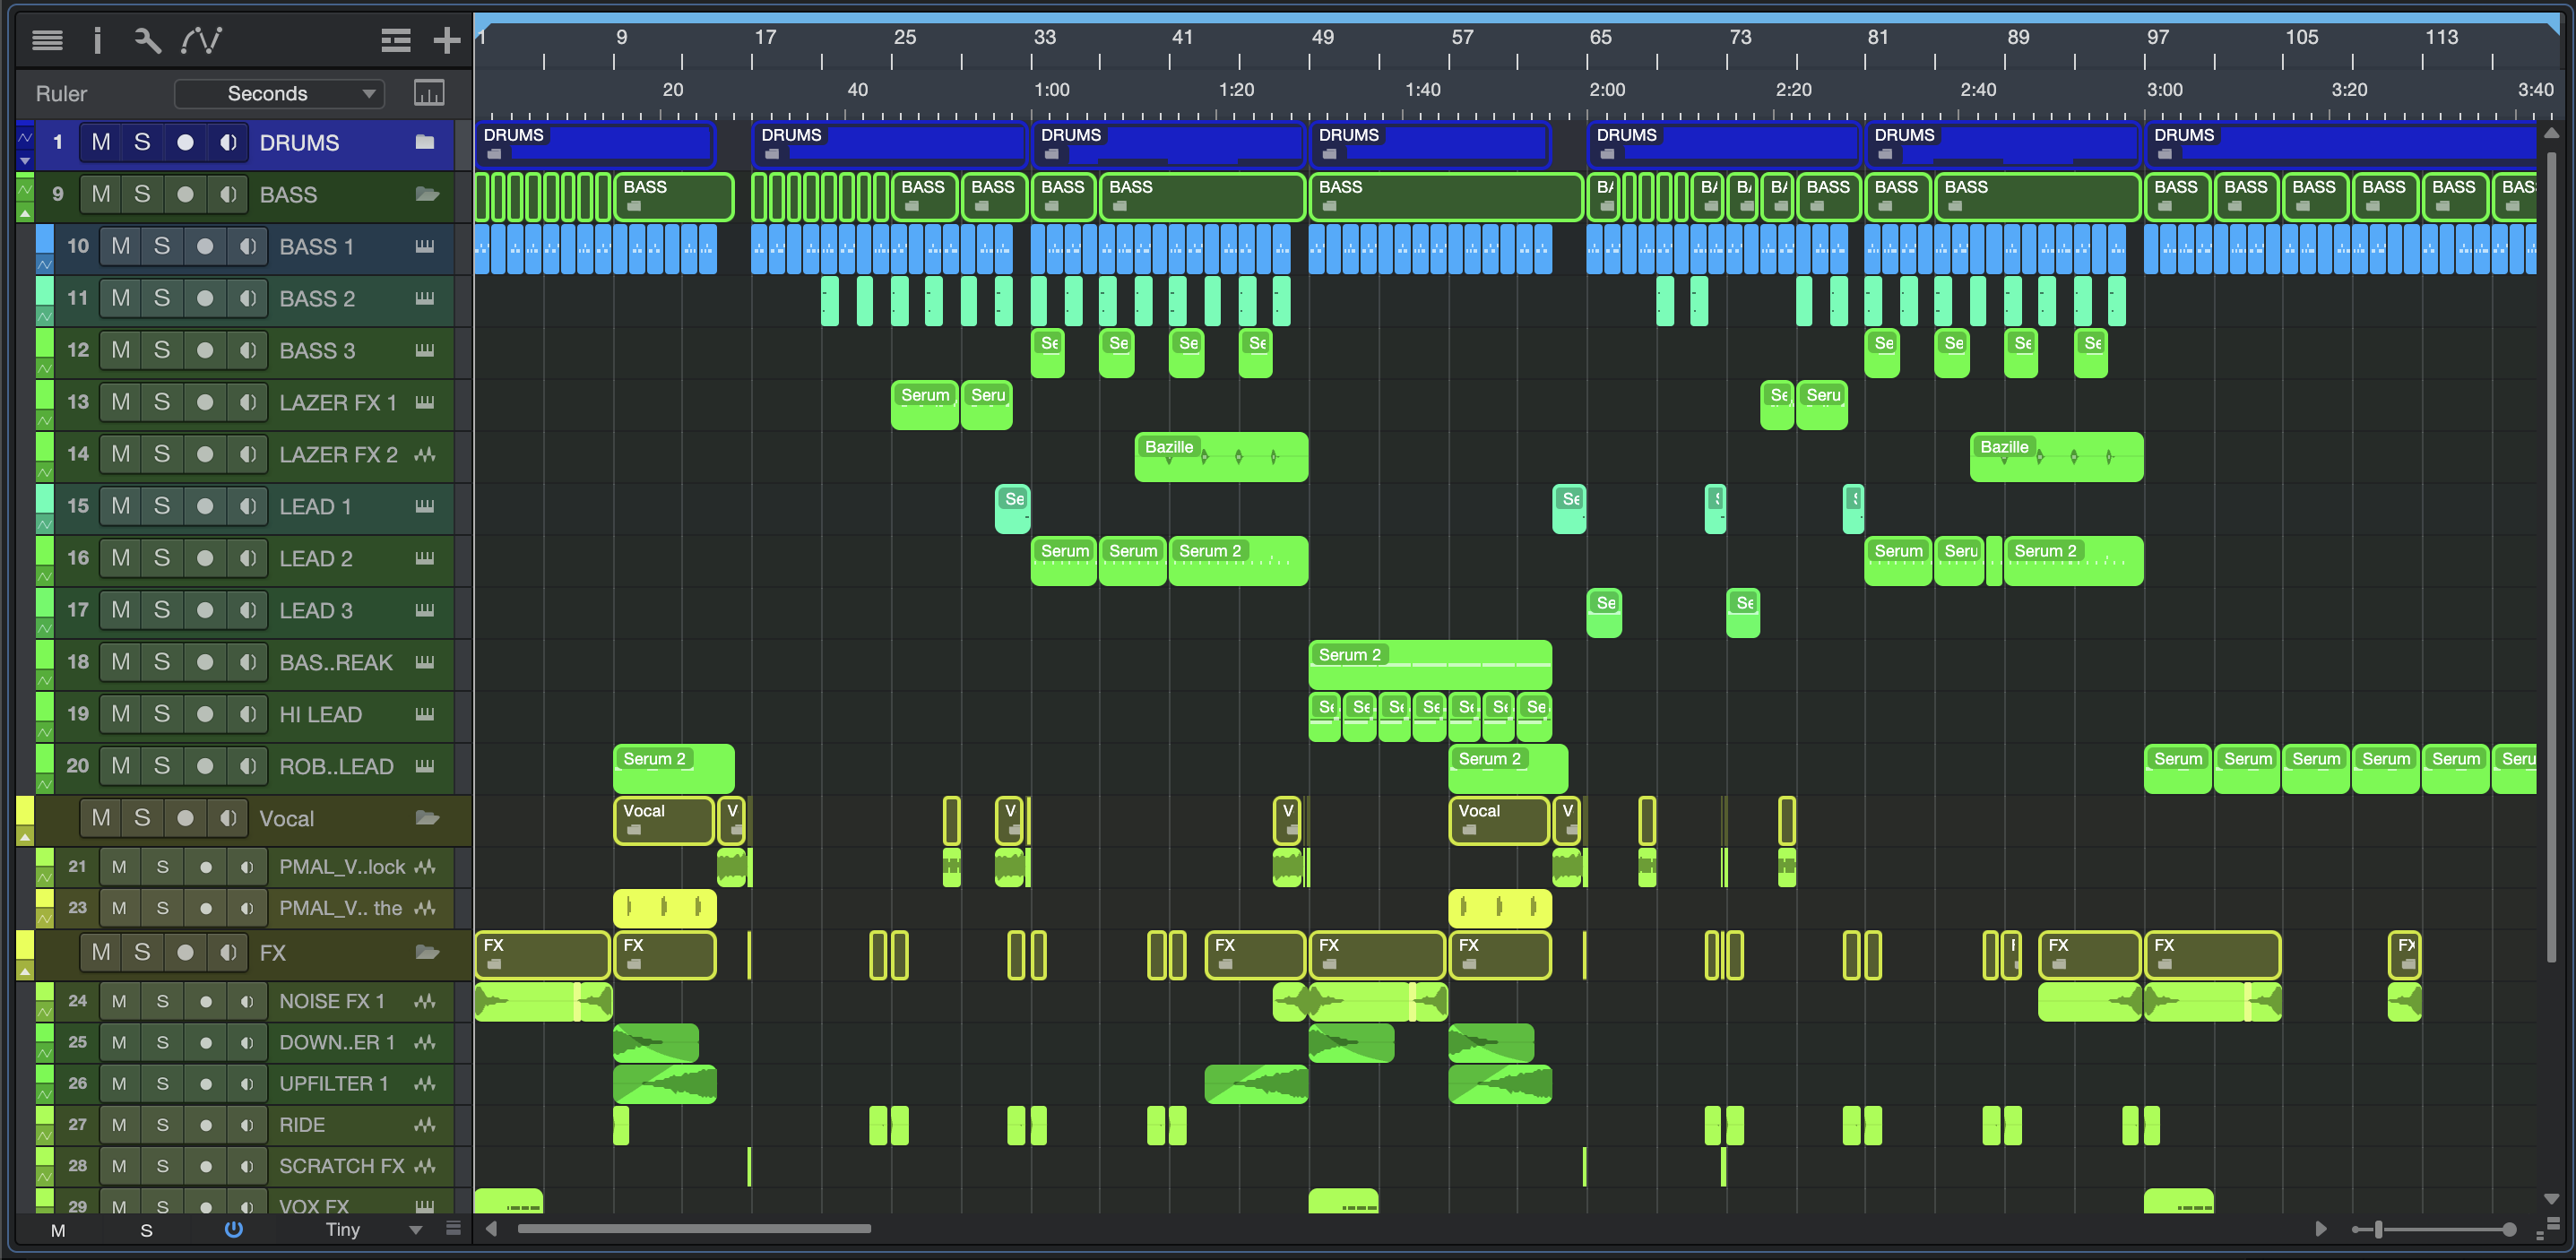This screenshot has width=2576, height=1260.
Task: Collapse the Vocal folder disclosure triangle
Action: (x=25, y=836)
